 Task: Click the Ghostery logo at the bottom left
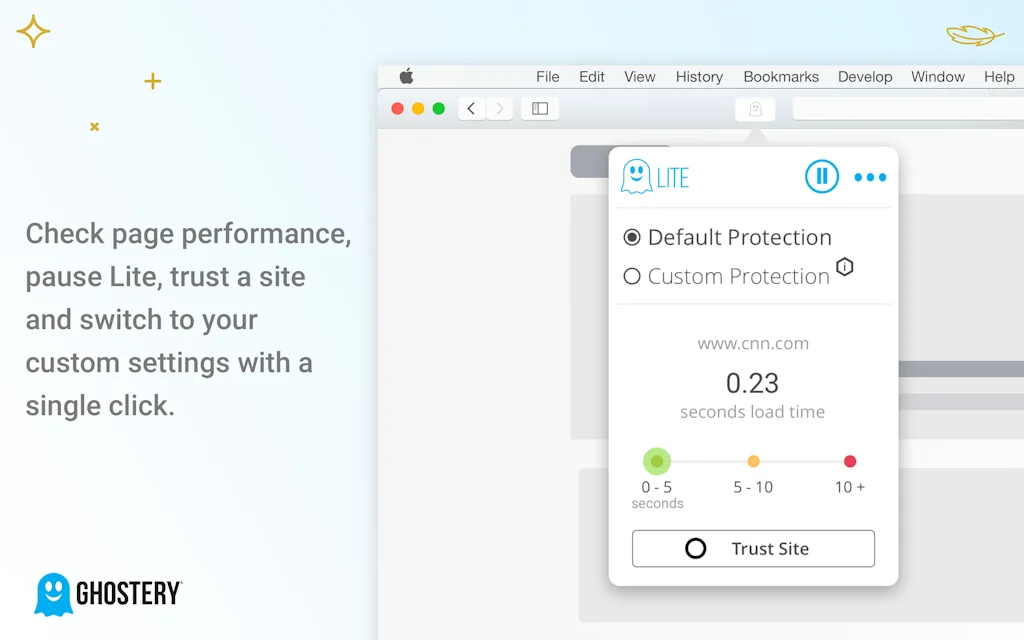coord(105,592)
